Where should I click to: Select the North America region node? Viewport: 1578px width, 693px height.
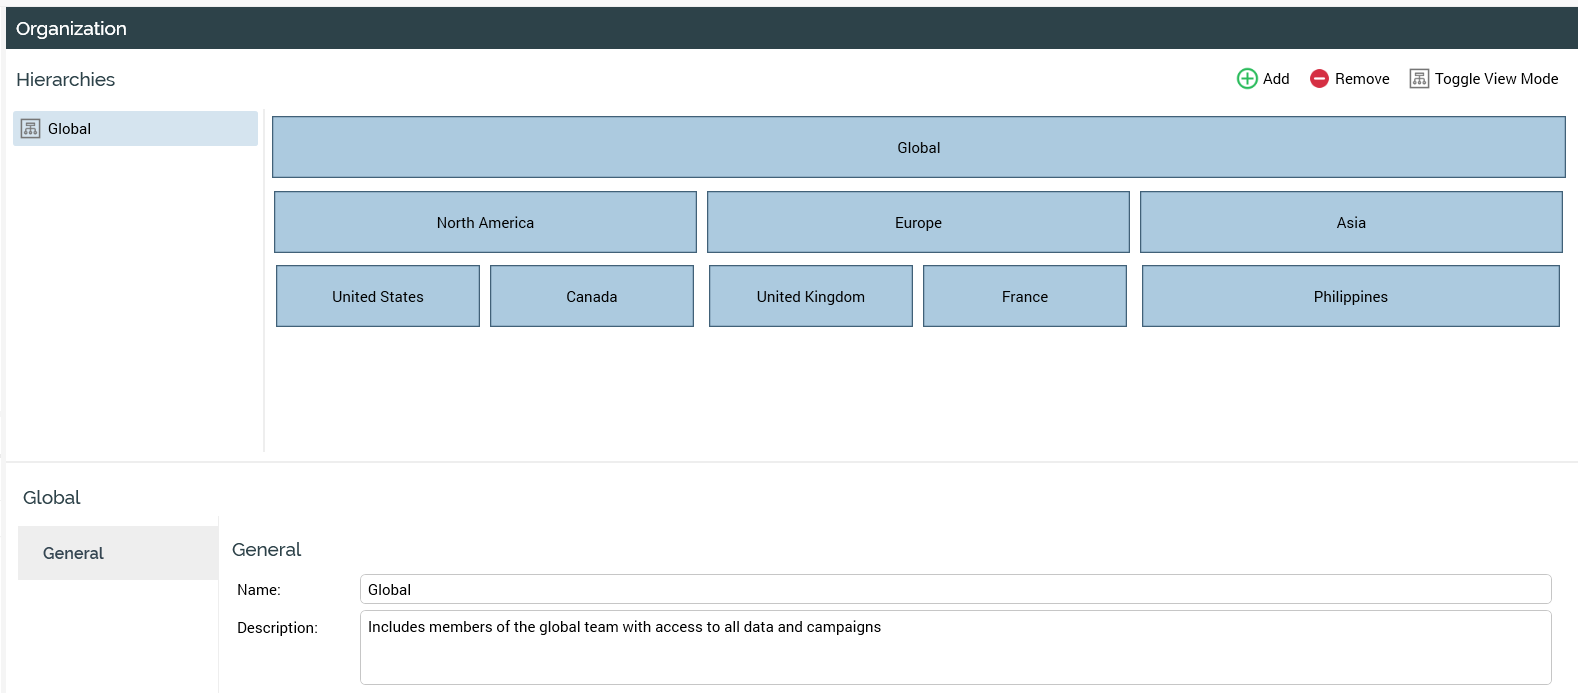(x=485, y=223)
